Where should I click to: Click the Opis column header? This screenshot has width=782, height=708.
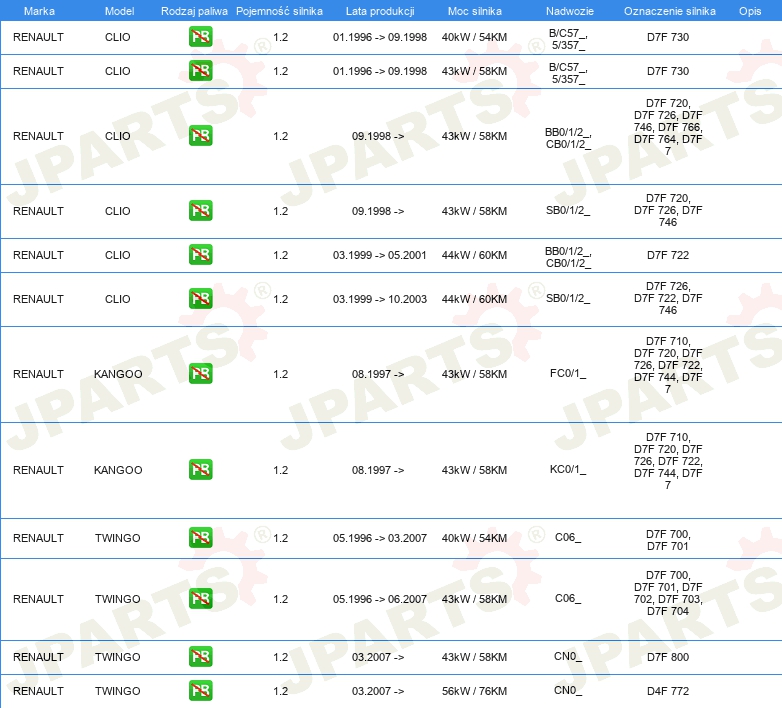[750, 11]
